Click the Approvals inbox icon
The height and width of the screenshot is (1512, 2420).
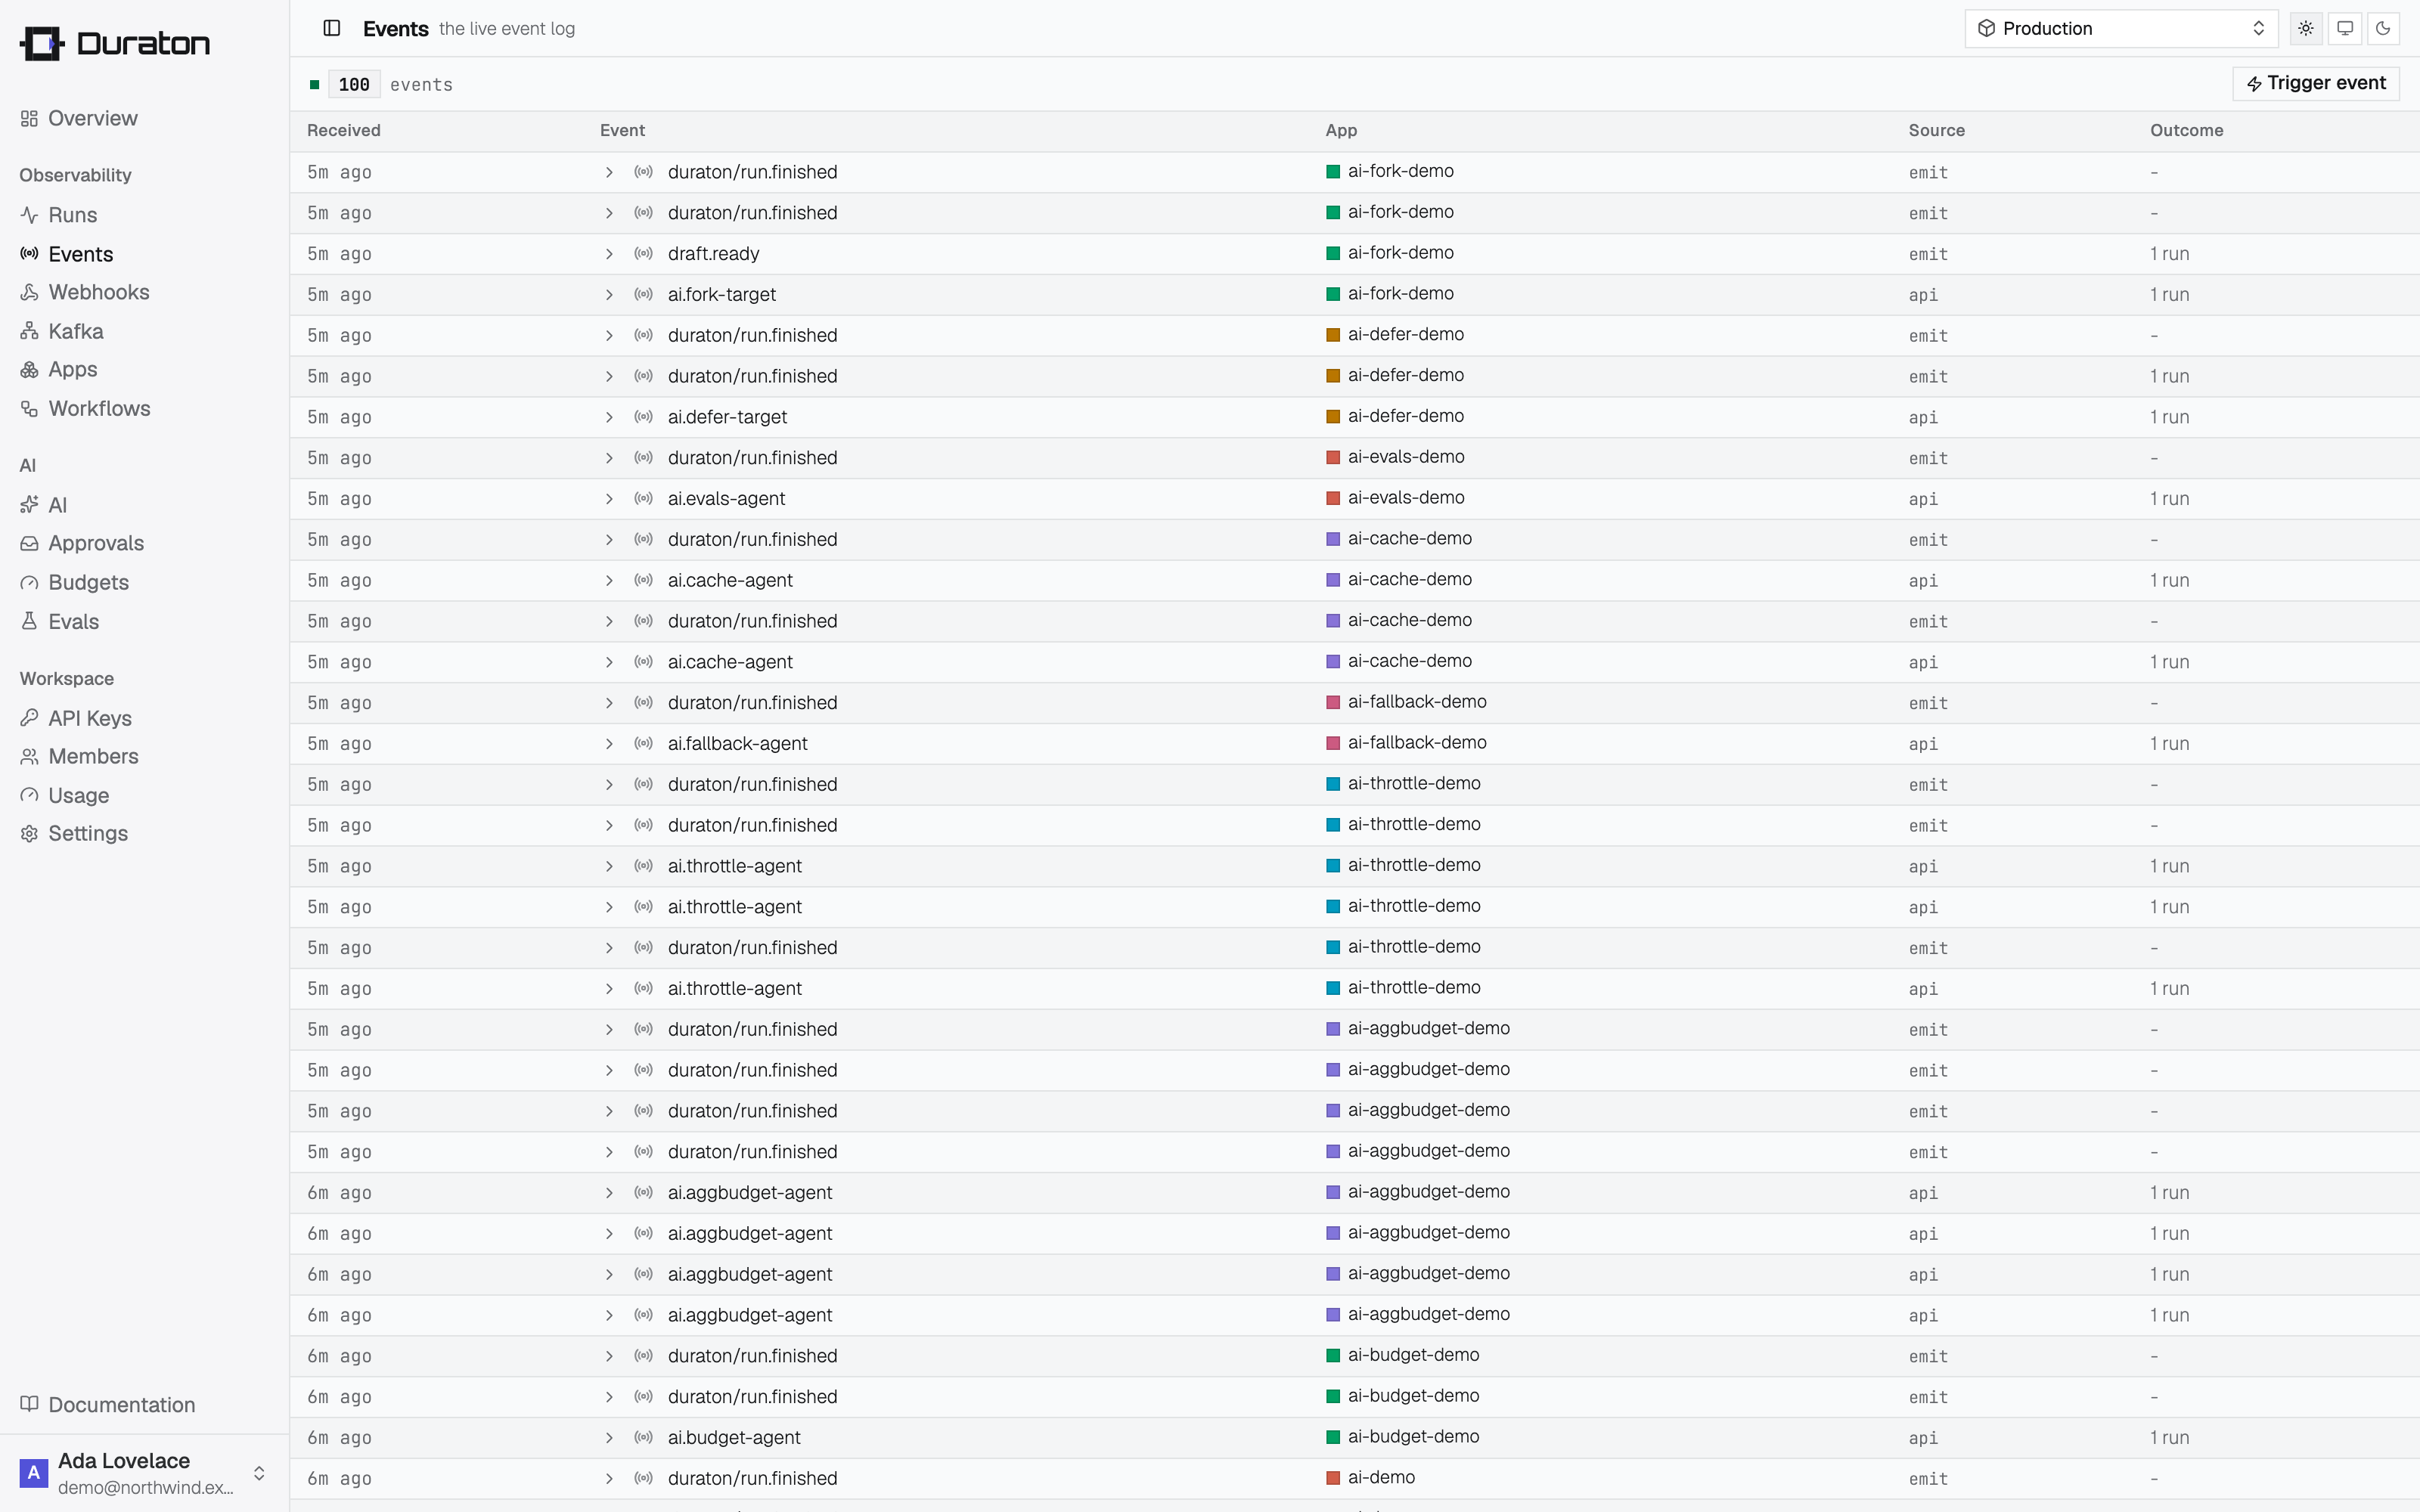[29, 543]
